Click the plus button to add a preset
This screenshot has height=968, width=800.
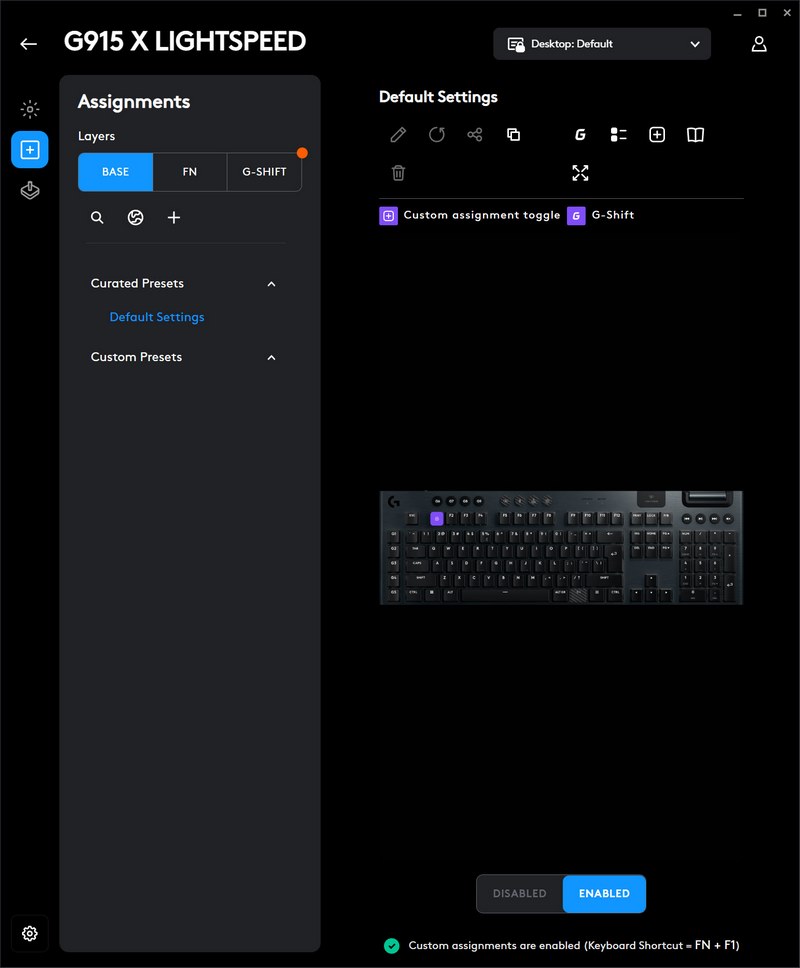pos(174,217)
